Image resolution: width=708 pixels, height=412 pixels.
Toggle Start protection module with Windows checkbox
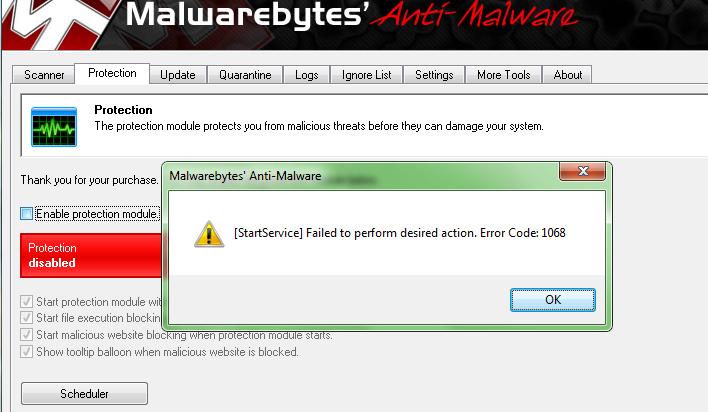point(27,301)
